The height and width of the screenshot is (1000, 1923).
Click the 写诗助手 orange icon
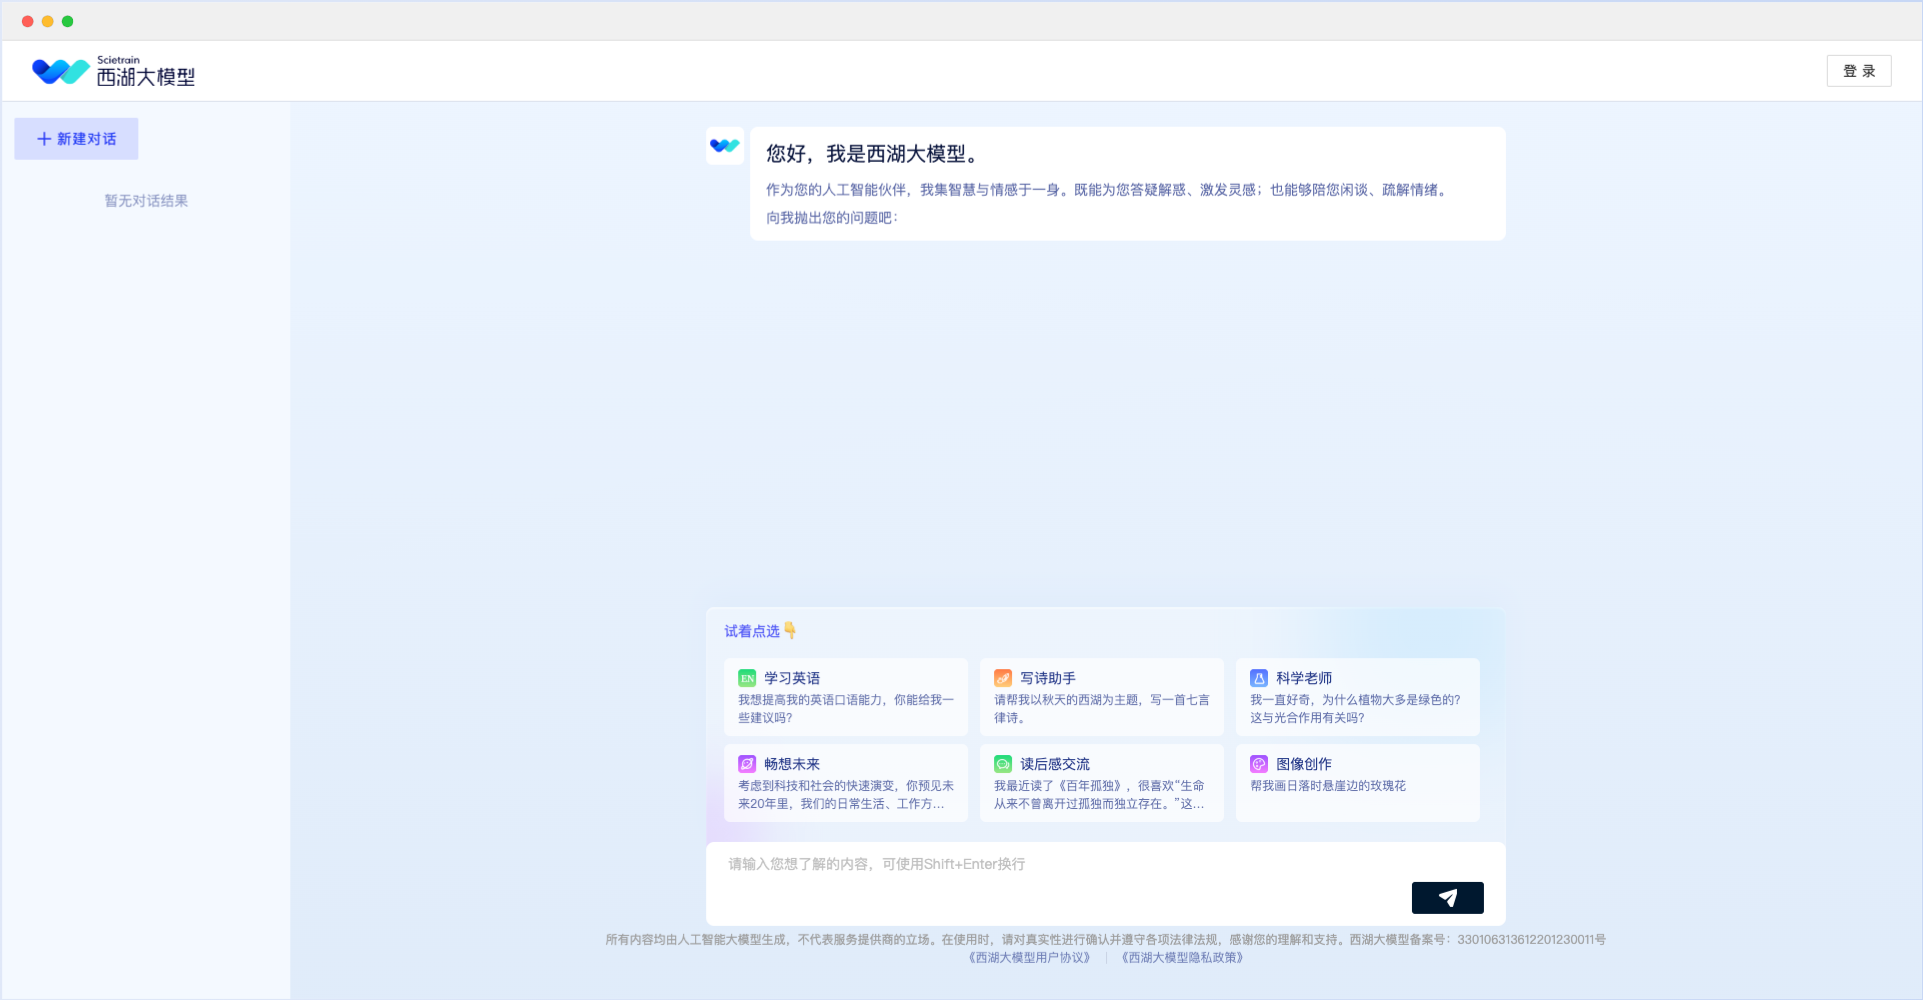click(1003, 678)
